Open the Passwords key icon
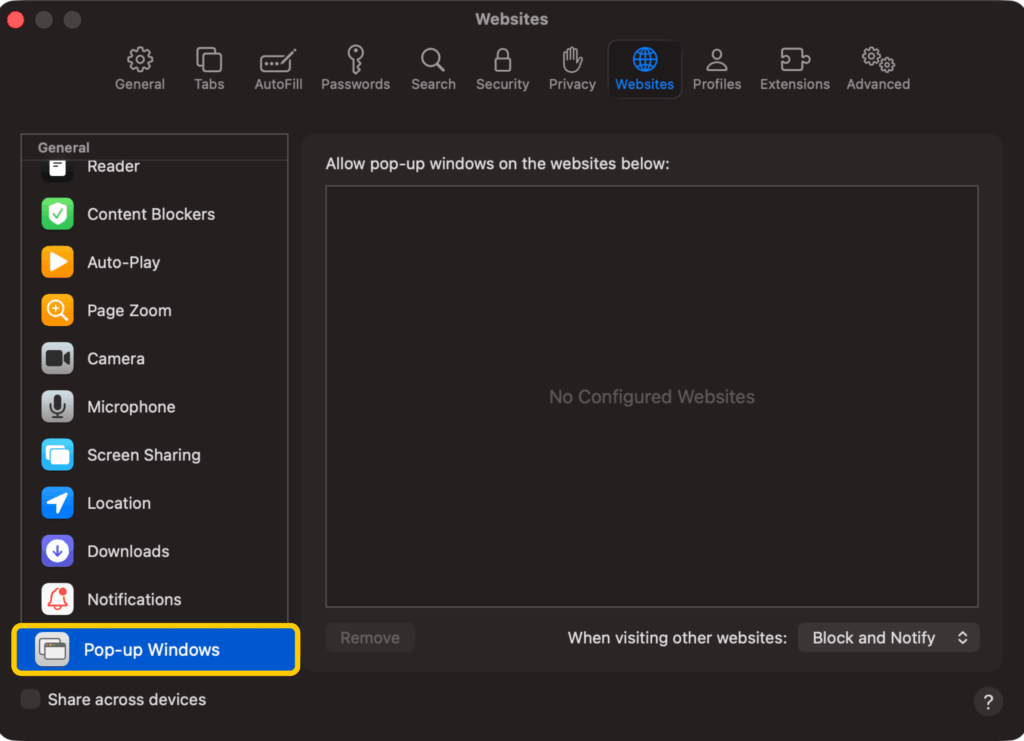 coord(355,59)
